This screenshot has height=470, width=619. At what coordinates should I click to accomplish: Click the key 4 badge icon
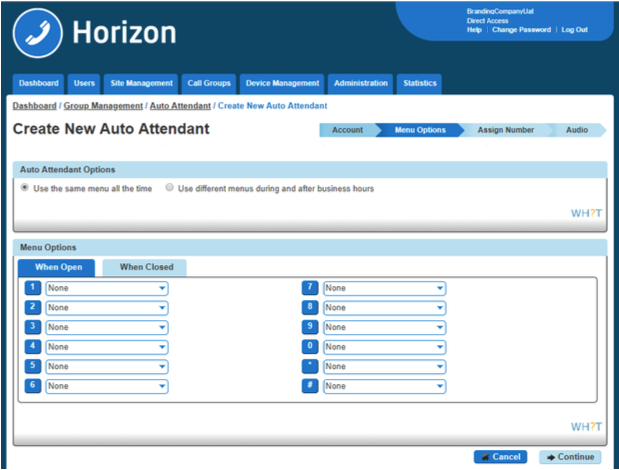click(33, 346)
